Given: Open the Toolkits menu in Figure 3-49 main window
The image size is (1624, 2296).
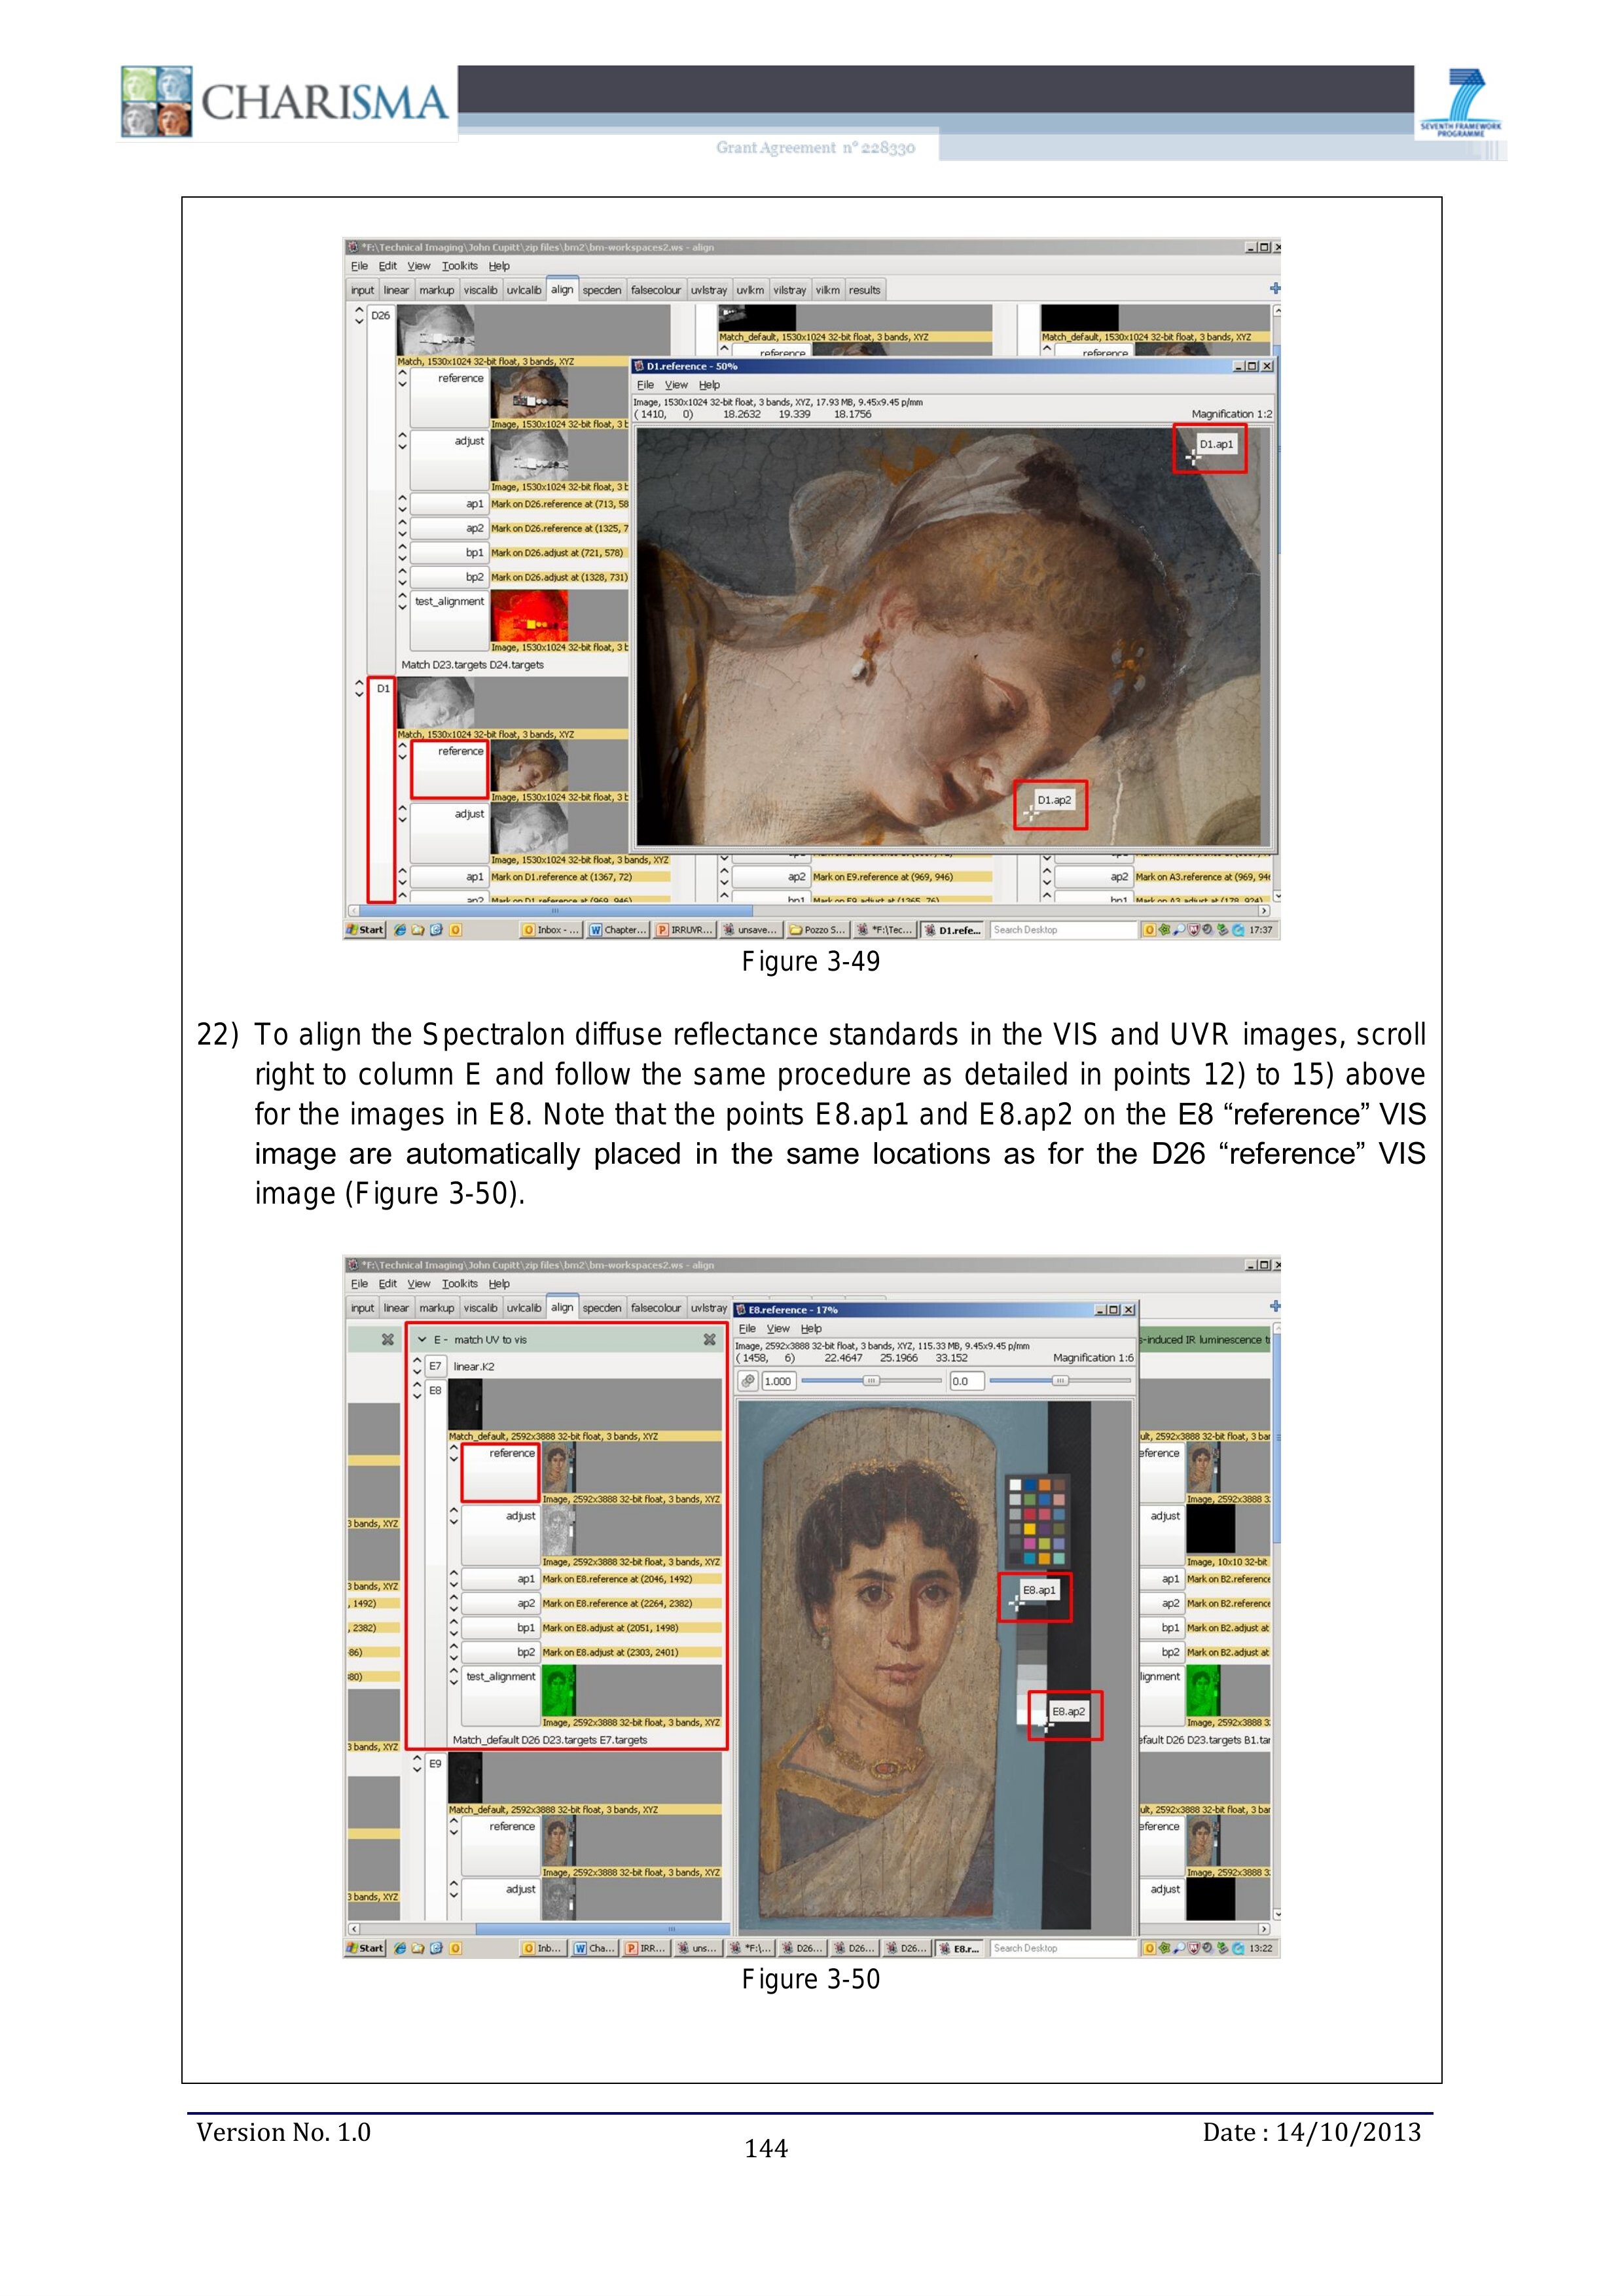Looking at the screenshot, I should [459, 266].
